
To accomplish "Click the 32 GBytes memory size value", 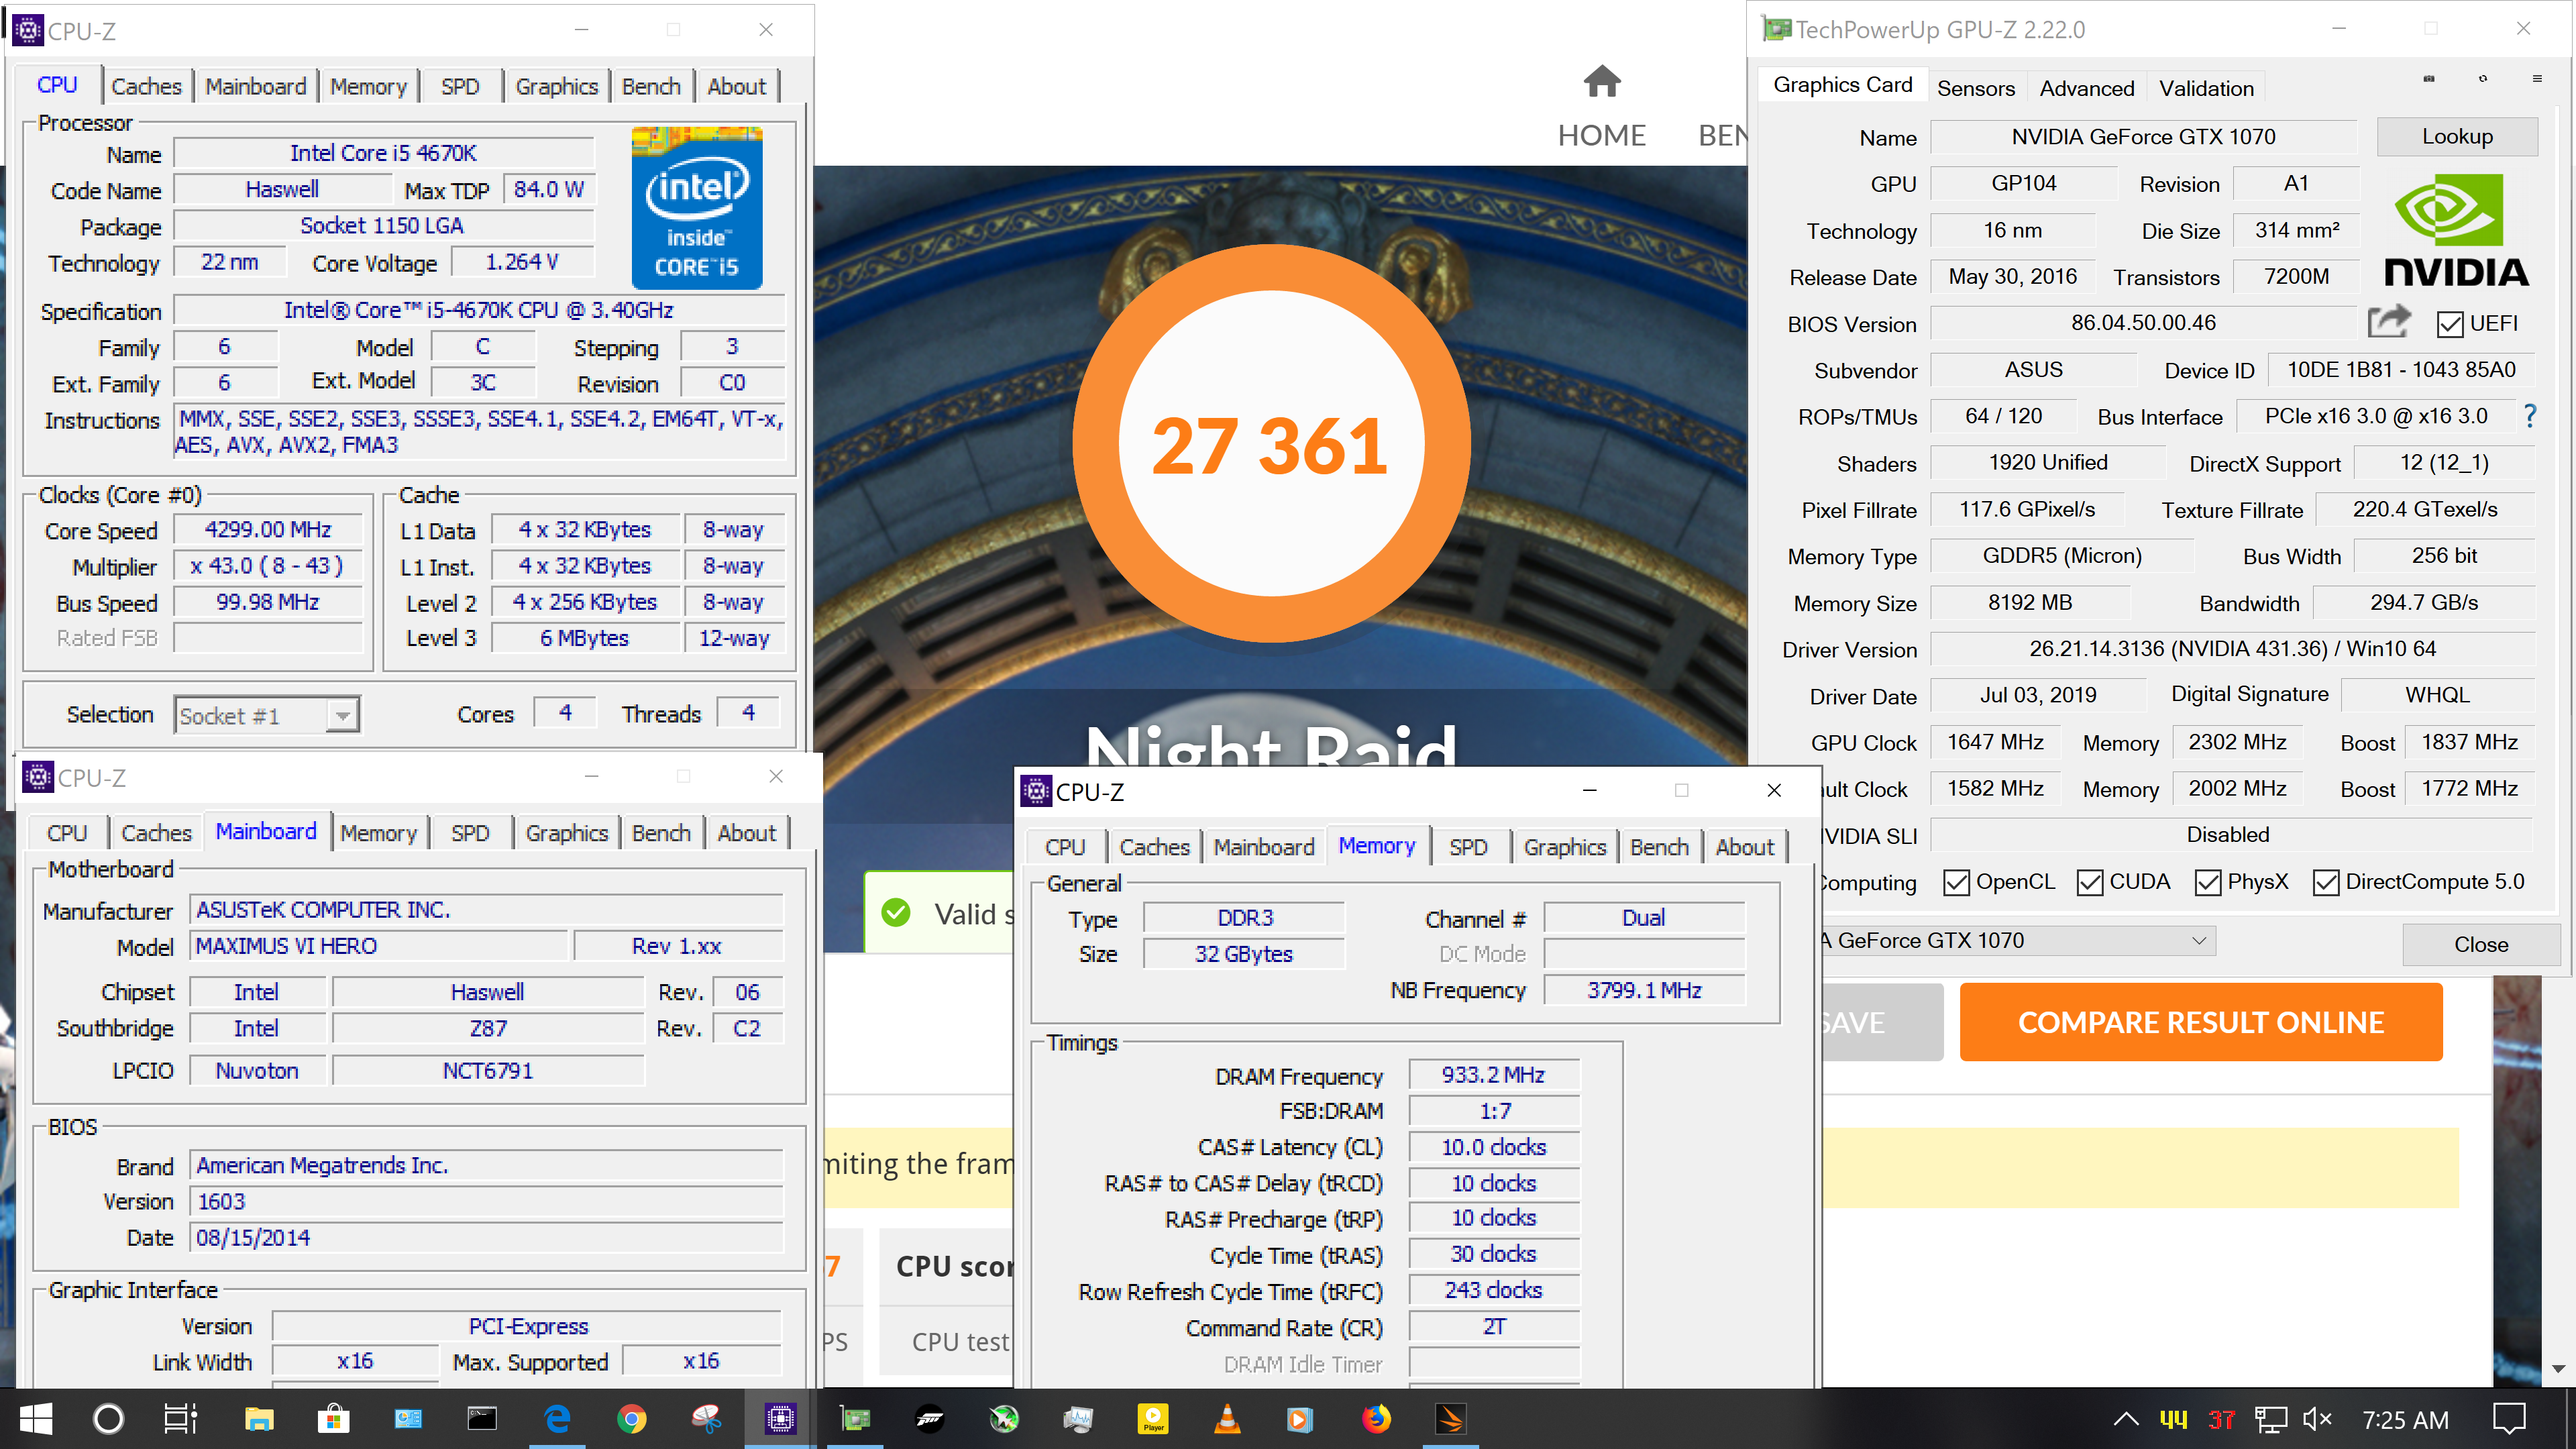I will pos(1243,953).
